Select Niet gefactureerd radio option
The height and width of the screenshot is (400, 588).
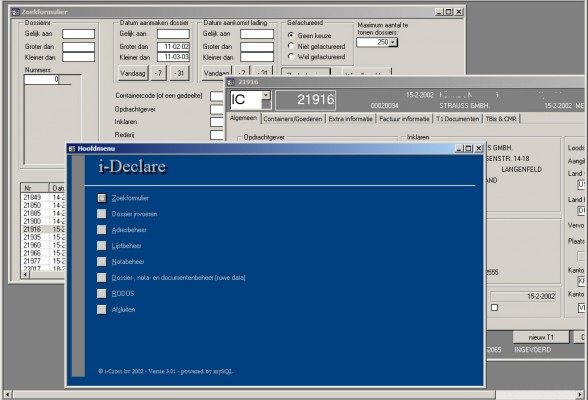point(291,46)
